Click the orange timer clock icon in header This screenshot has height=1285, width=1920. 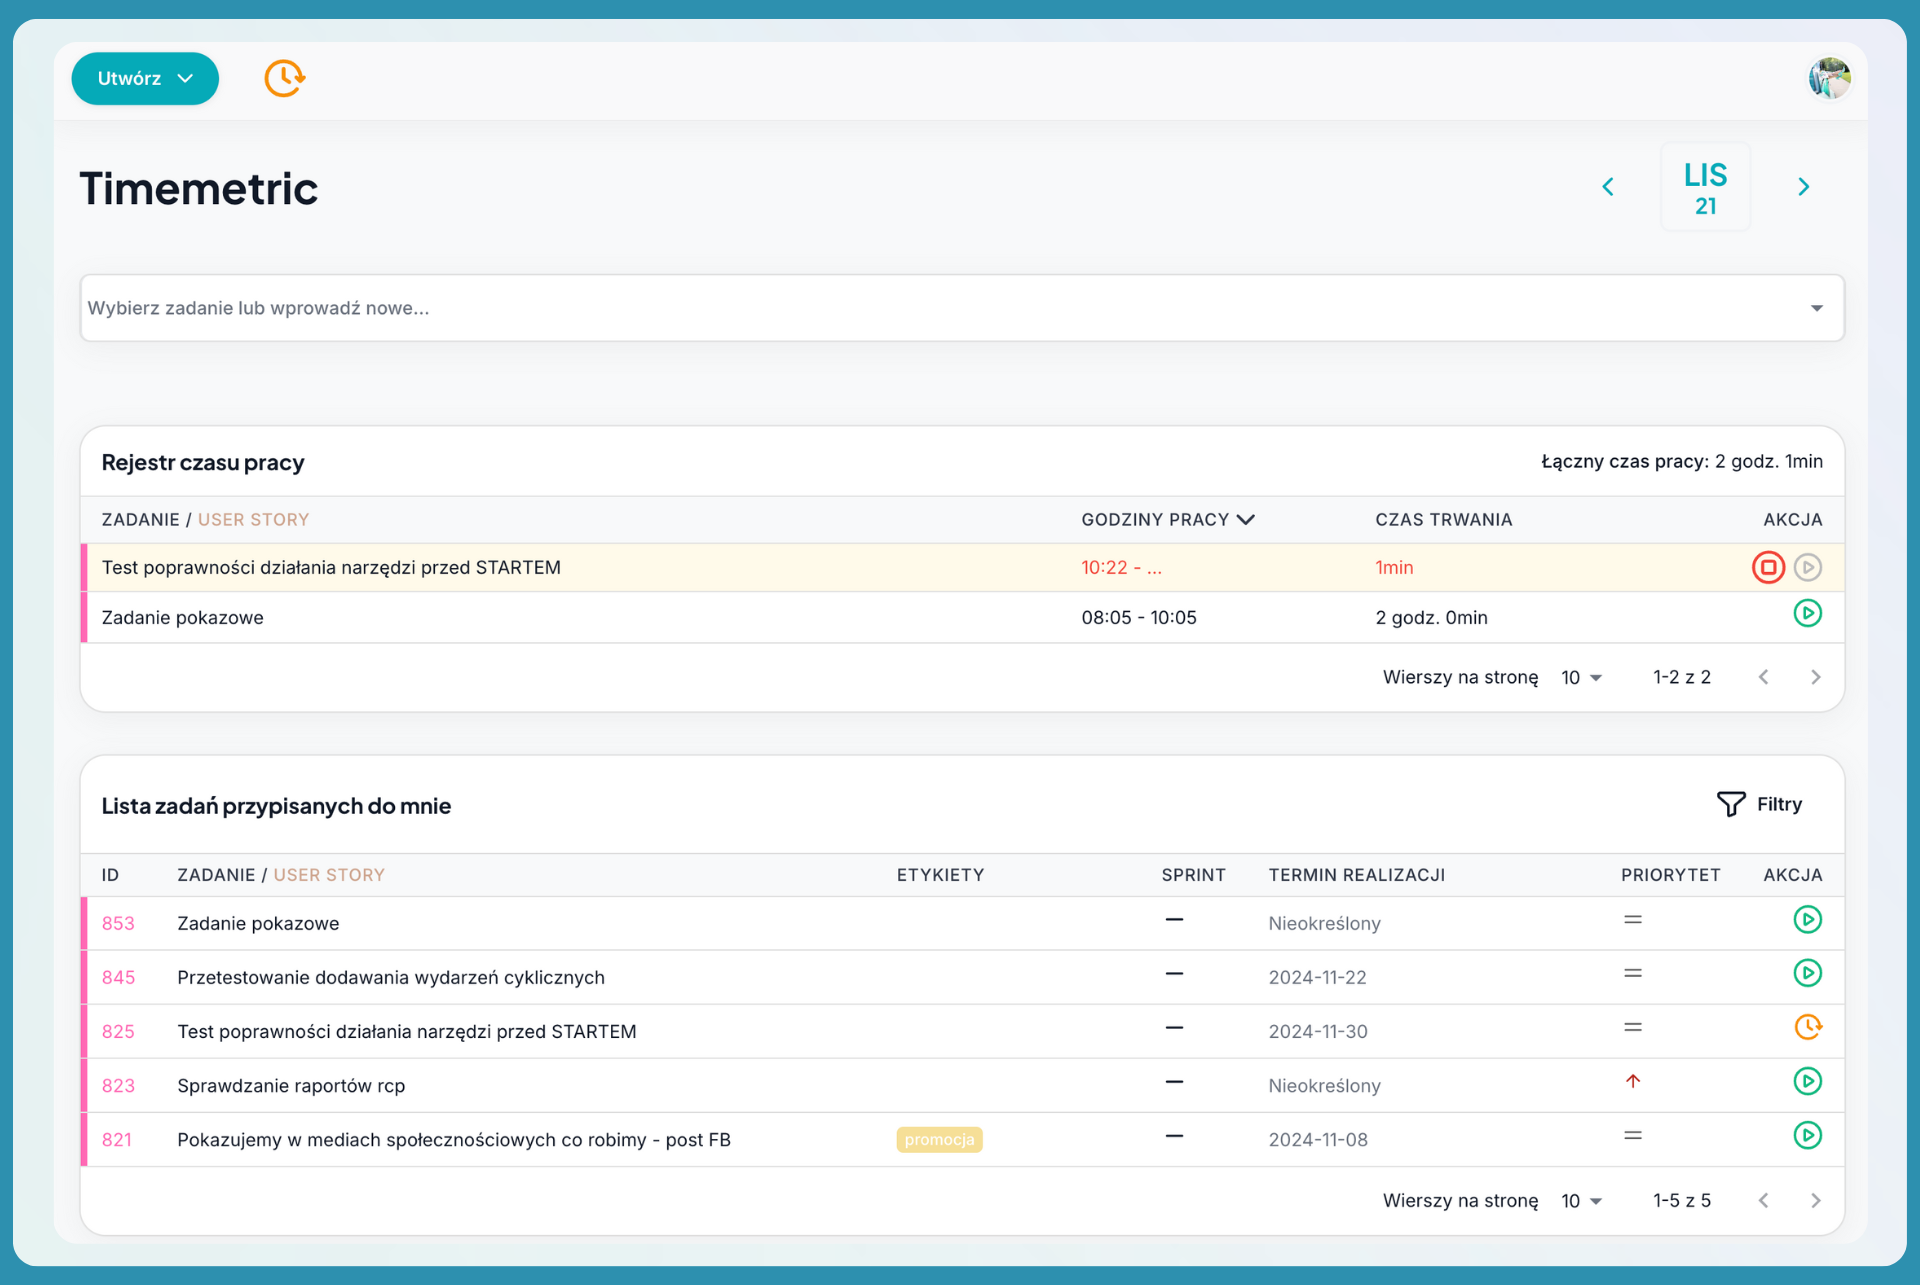pos(284,78)
